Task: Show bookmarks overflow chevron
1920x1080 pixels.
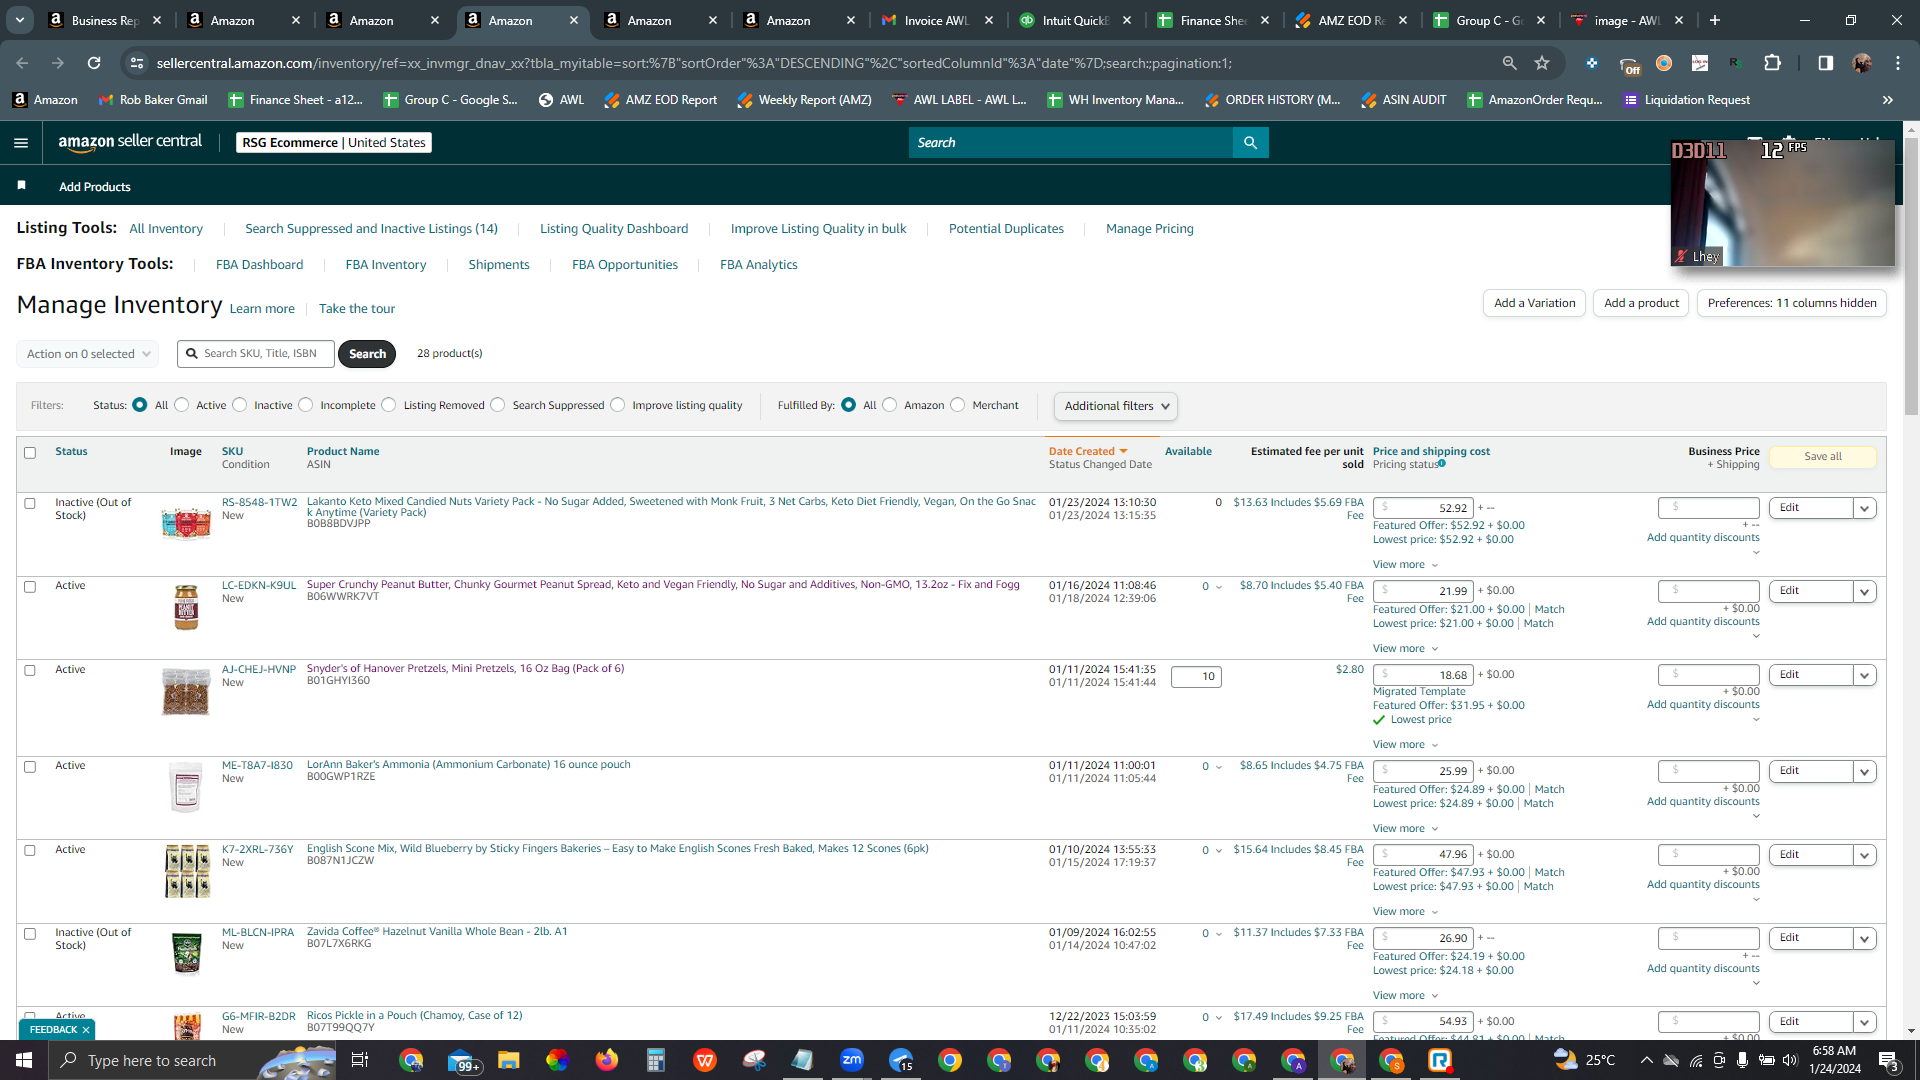Action: coord(1888,100)
